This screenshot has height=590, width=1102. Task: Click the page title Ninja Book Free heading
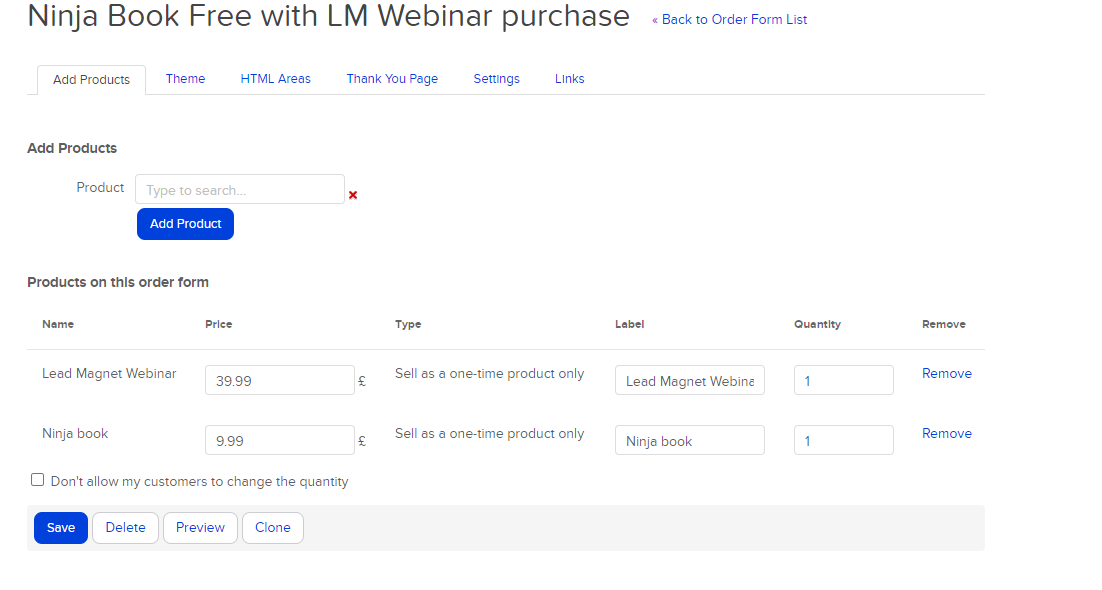[x=328, y=16]
